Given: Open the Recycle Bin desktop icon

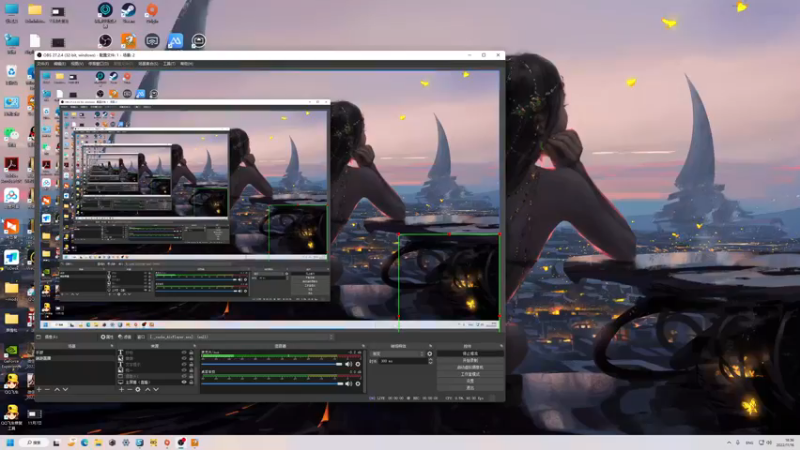Looking at the screenshot, I should (x=11, y=74).
